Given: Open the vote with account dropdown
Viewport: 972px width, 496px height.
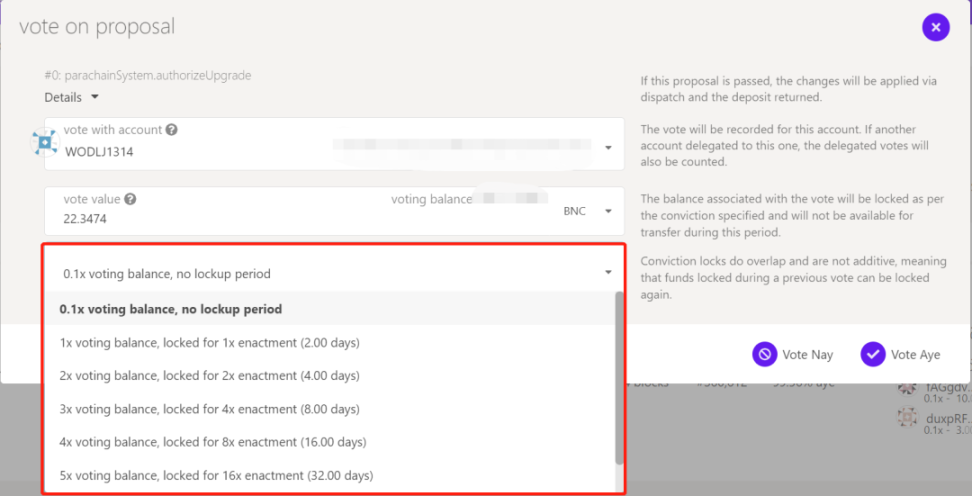Looking at the screenshot, I should [608, 148].
